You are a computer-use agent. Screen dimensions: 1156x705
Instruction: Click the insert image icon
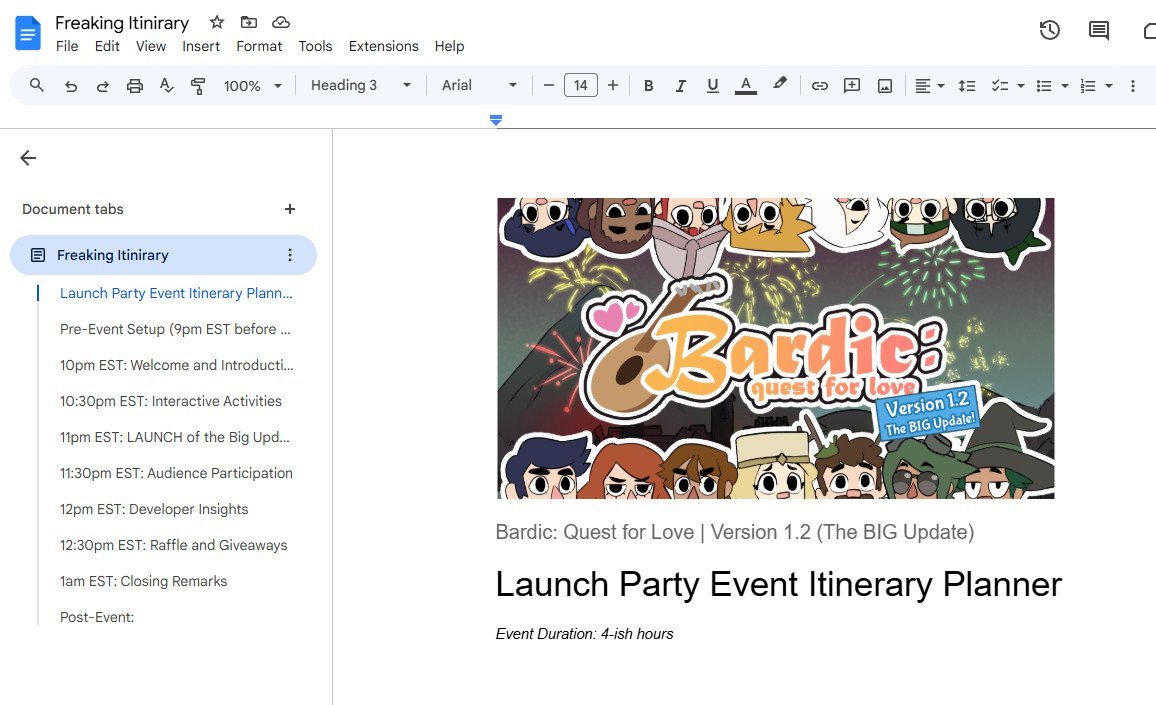885,86
